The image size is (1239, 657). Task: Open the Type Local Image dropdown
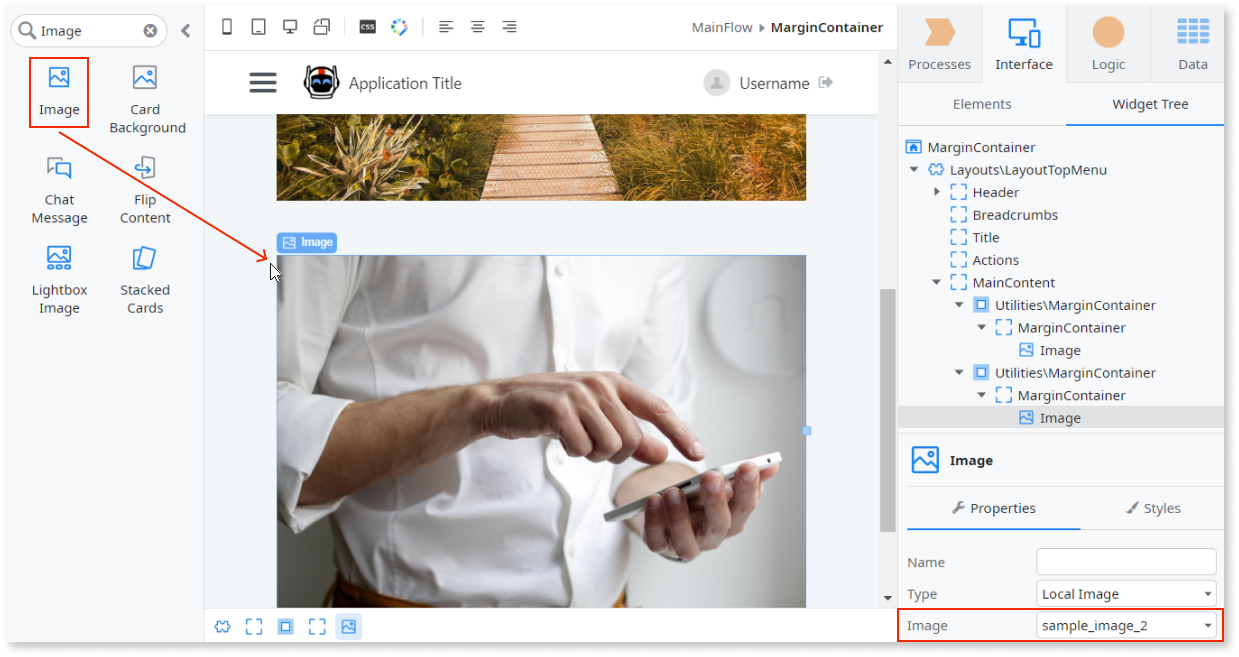(1126, 594)
